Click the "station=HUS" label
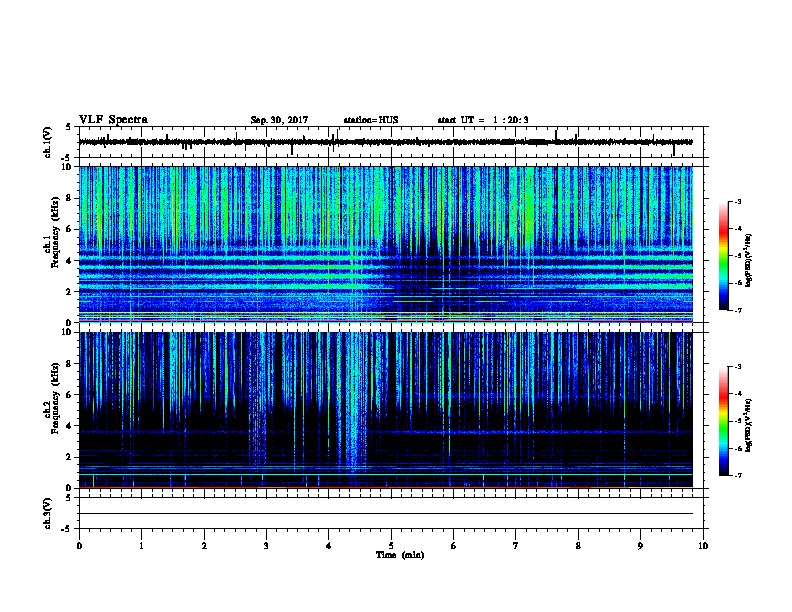Viewport: 792px width, 612px height. click(x=371, y=120)
